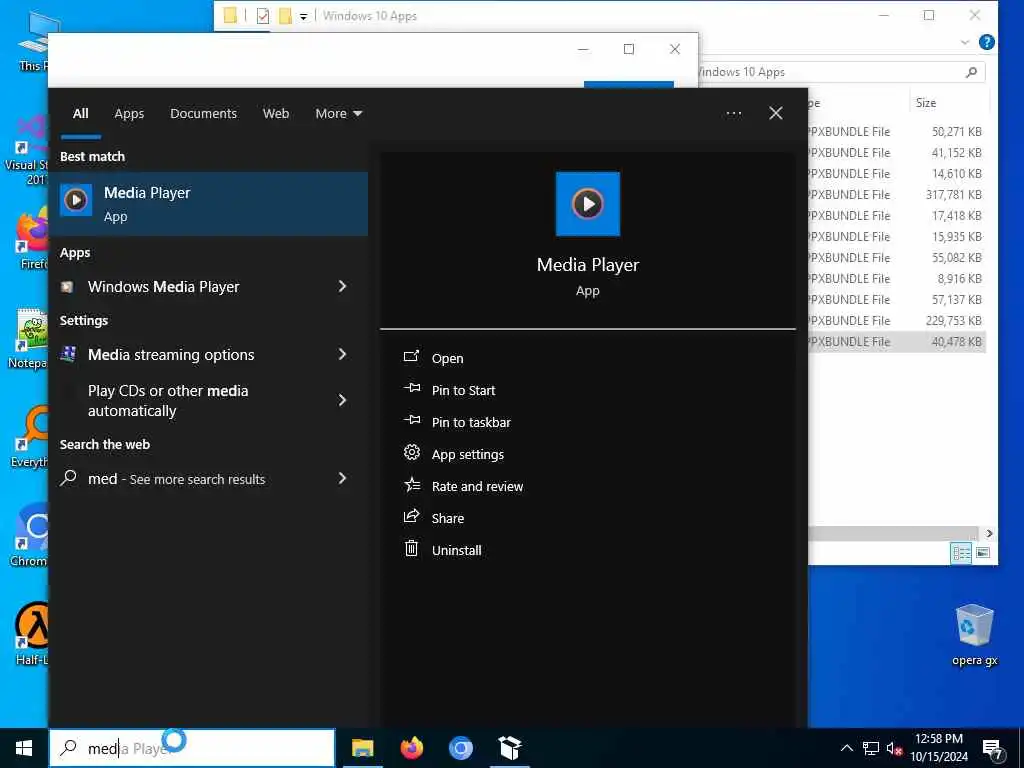Collapse Explorer ribbon chevron
Viewport: 1024px width, 768px height.
tap(965, 42)
